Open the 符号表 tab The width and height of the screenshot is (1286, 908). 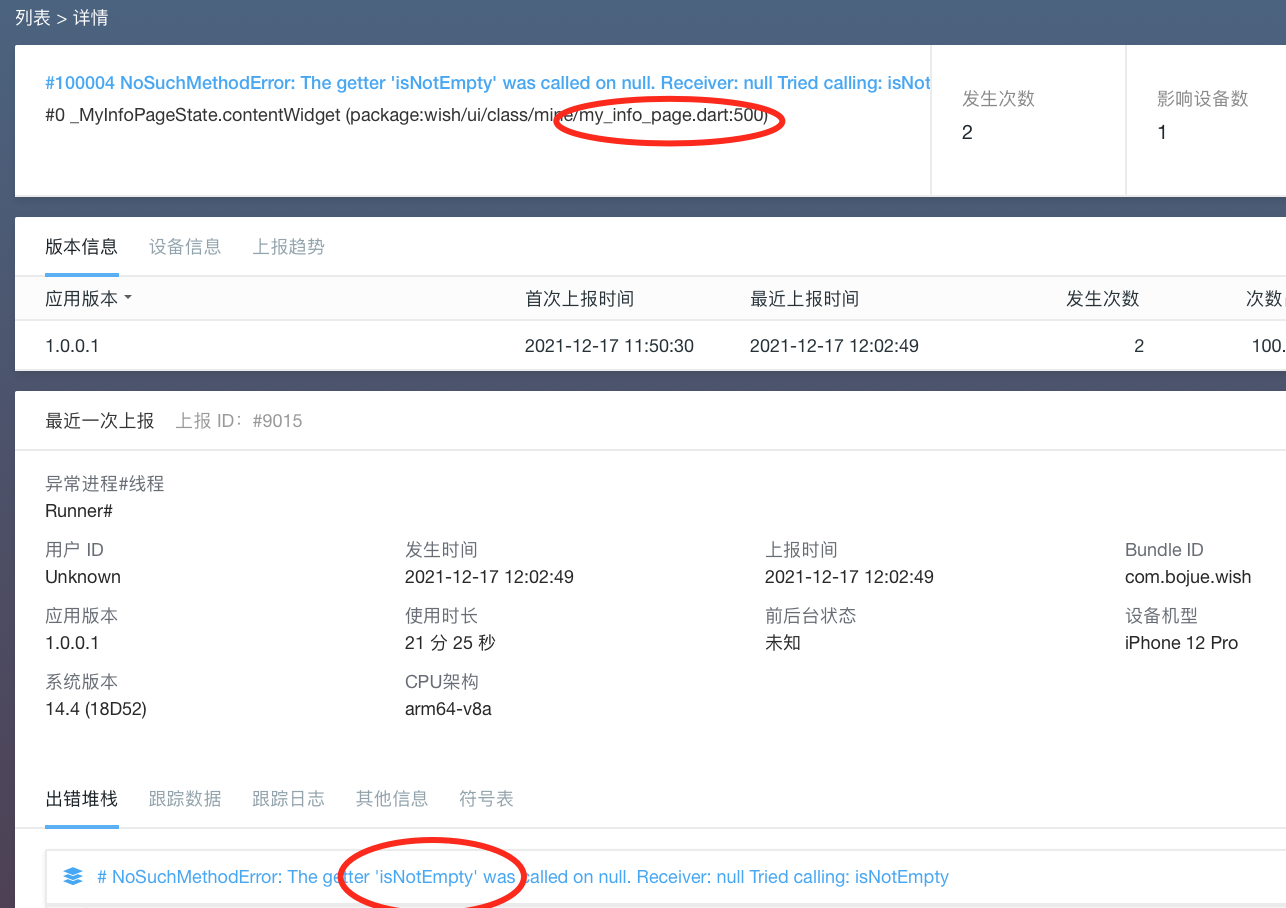(x=486, y=799)
